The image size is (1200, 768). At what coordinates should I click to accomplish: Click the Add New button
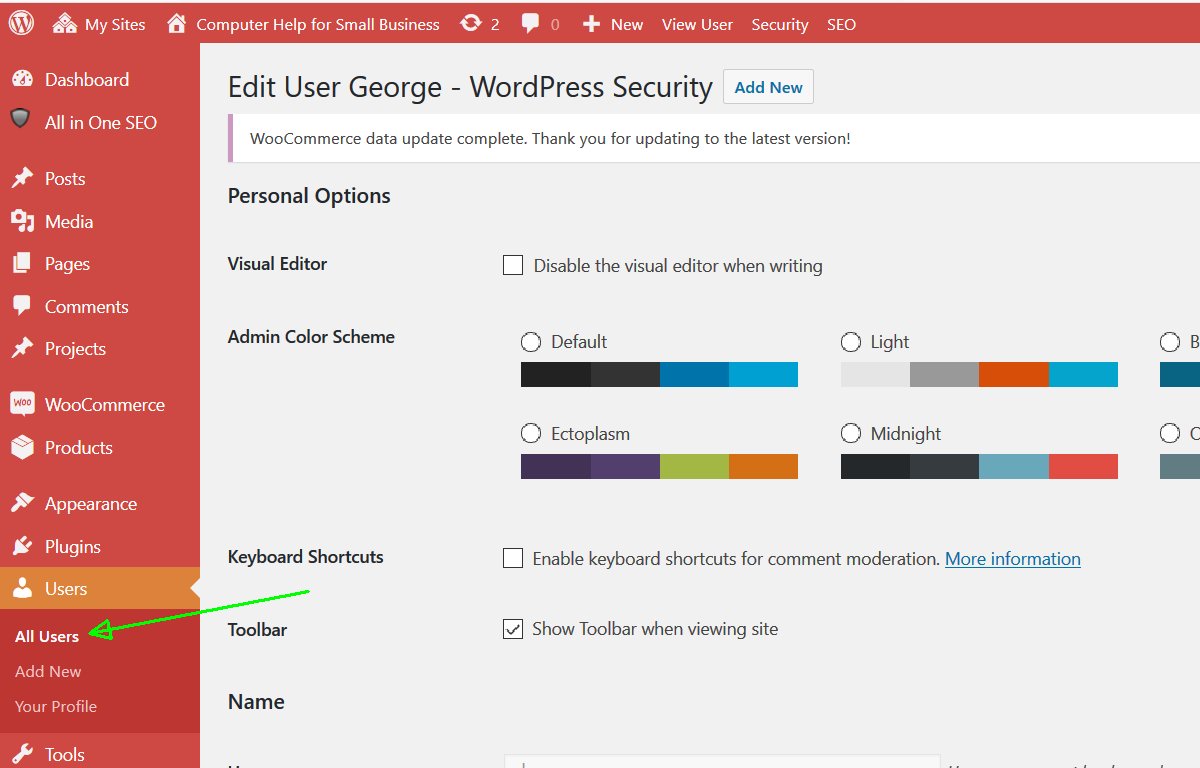[768, 87]
